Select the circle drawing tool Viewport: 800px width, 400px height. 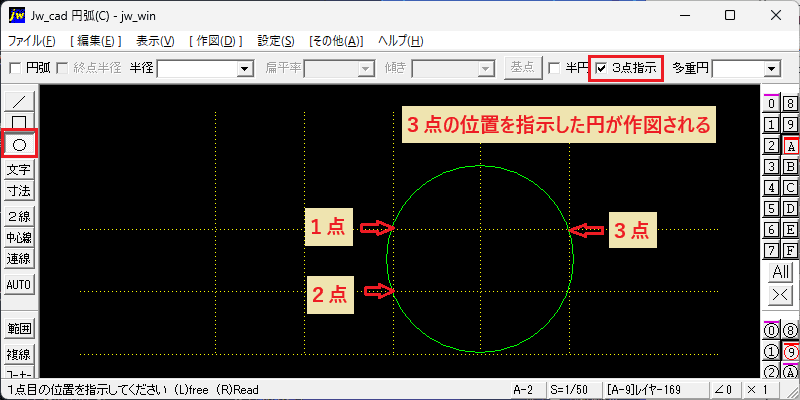point(19,145)
